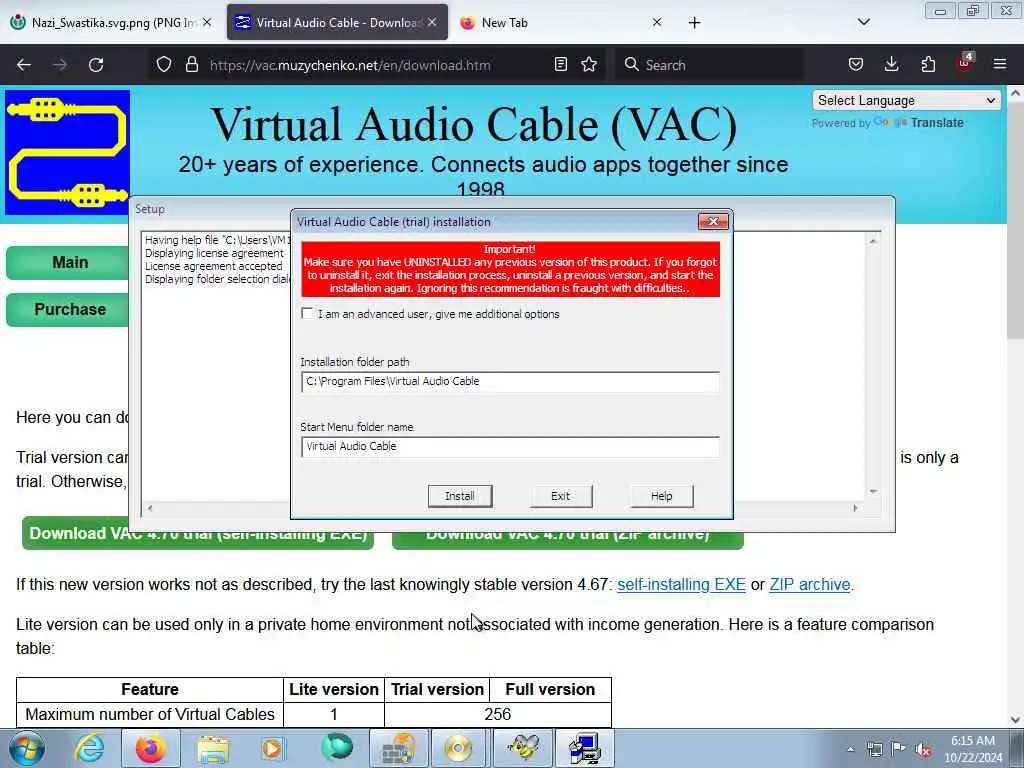
Task: Click the disc taskbar icon
Action: [458, 748]
